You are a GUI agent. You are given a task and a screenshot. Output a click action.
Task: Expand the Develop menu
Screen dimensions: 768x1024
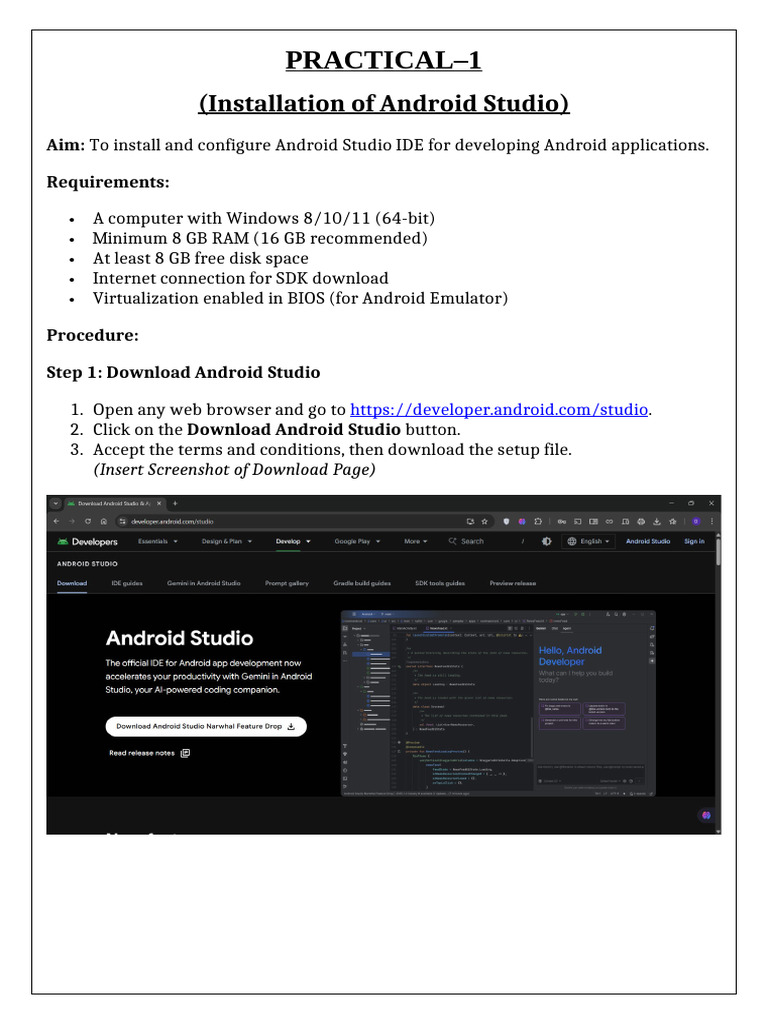[293, 541]
